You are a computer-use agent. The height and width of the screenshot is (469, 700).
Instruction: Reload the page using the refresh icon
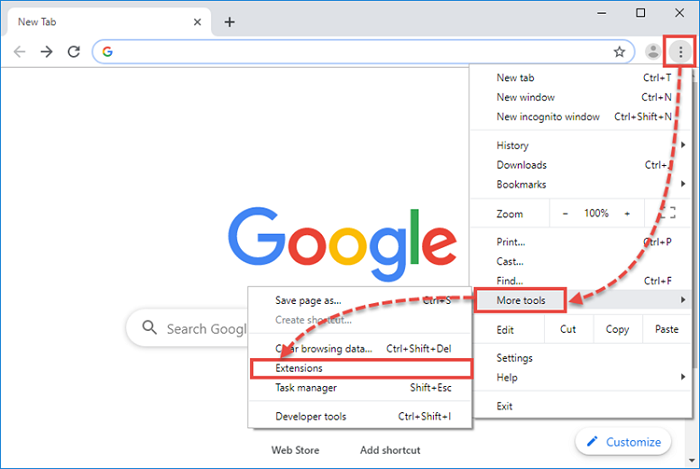click(74, 52)
